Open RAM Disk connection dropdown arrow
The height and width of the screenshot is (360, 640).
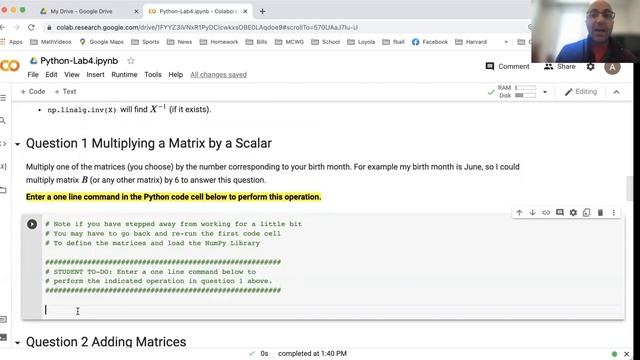[x=545, y=92]
